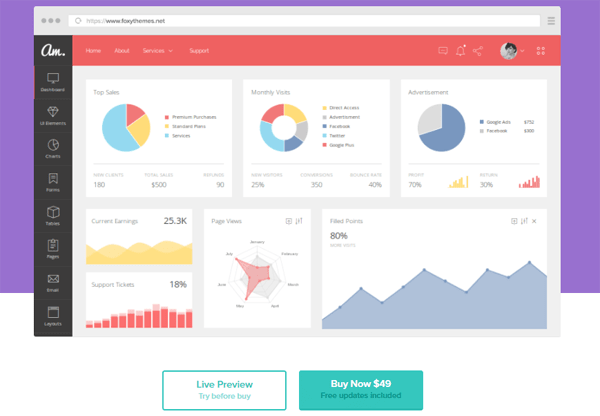Click the Advertisement pie chart
Viewport: 600px width, 416px height.
point(442,127)
